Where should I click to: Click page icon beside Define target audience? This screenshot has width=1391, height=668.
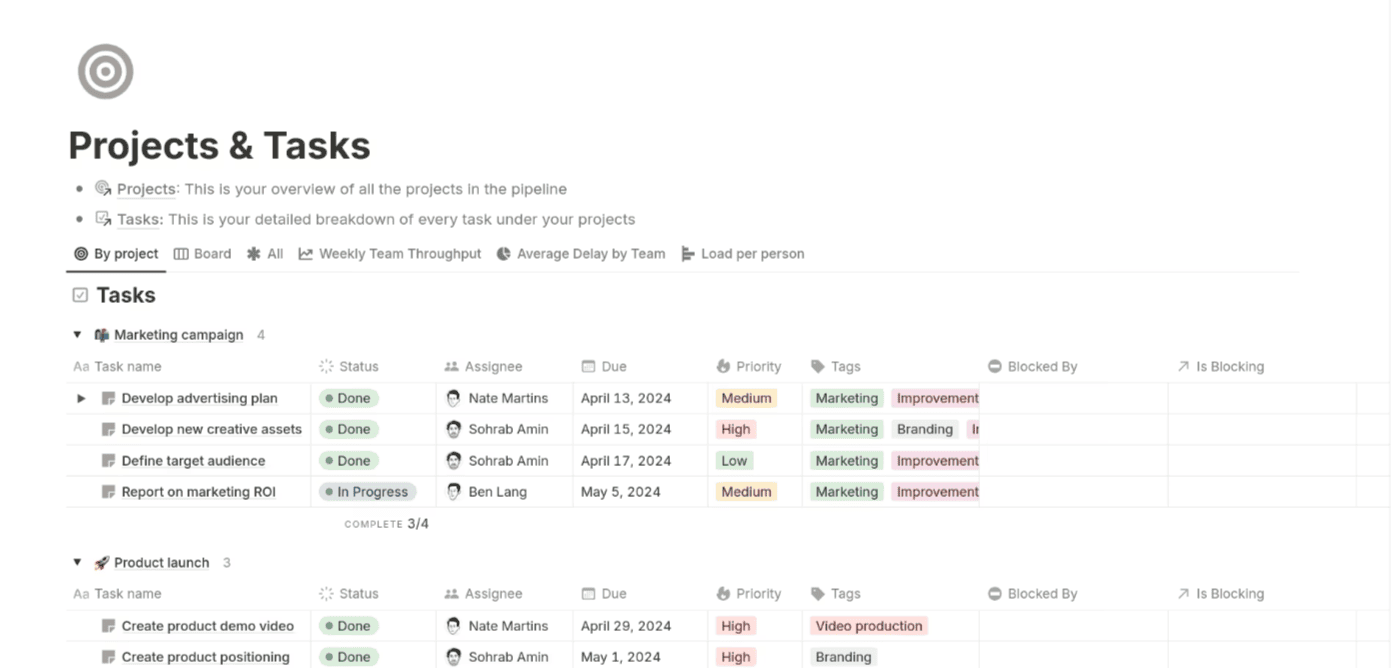point(108,461)
